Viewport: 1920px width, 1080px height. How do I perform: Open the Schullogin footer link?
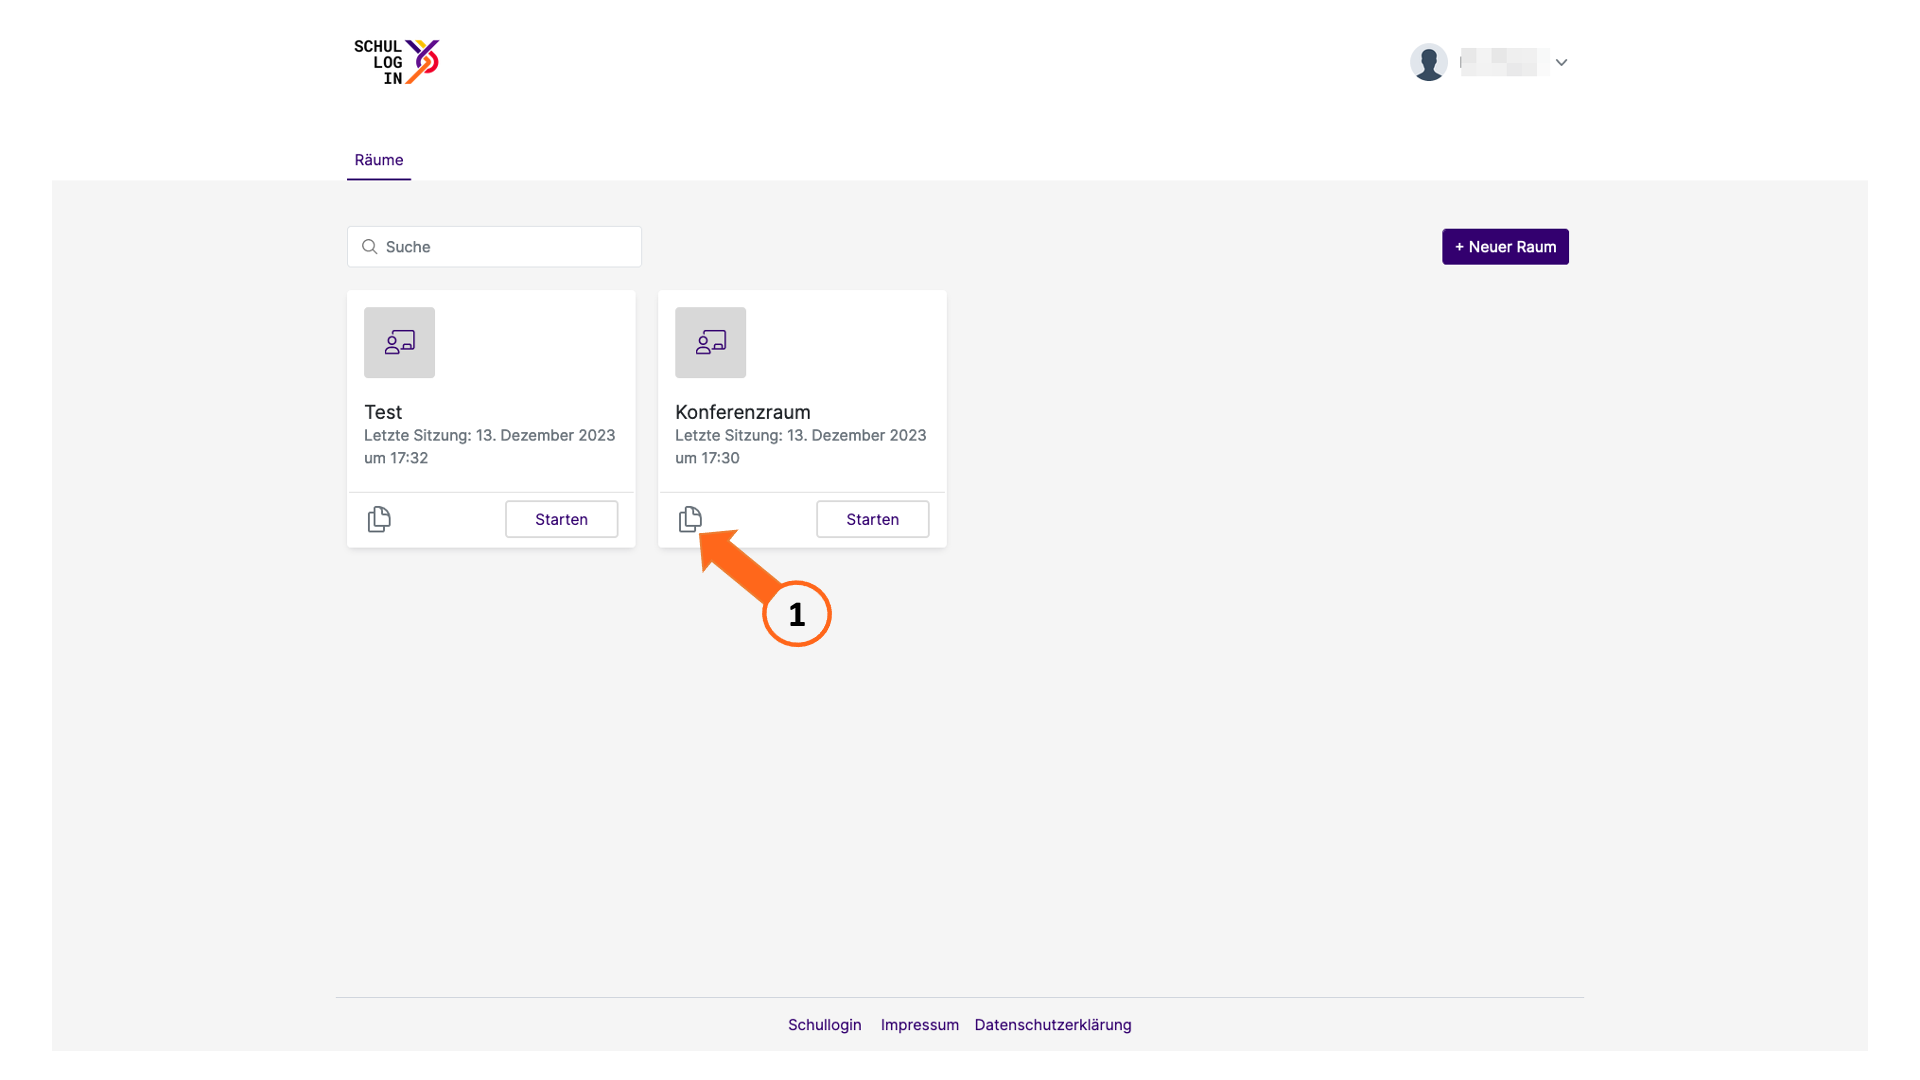coord(824,1024)
